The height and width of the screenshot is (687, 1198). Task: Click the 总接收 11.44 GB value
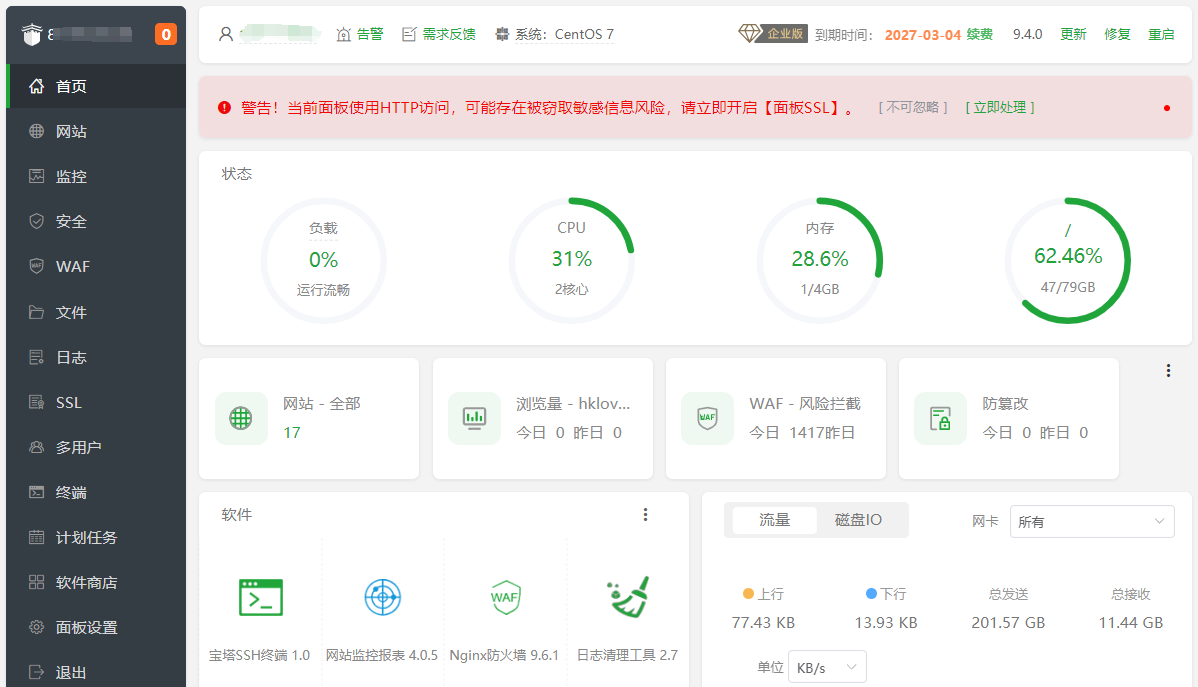point(1131,623)
